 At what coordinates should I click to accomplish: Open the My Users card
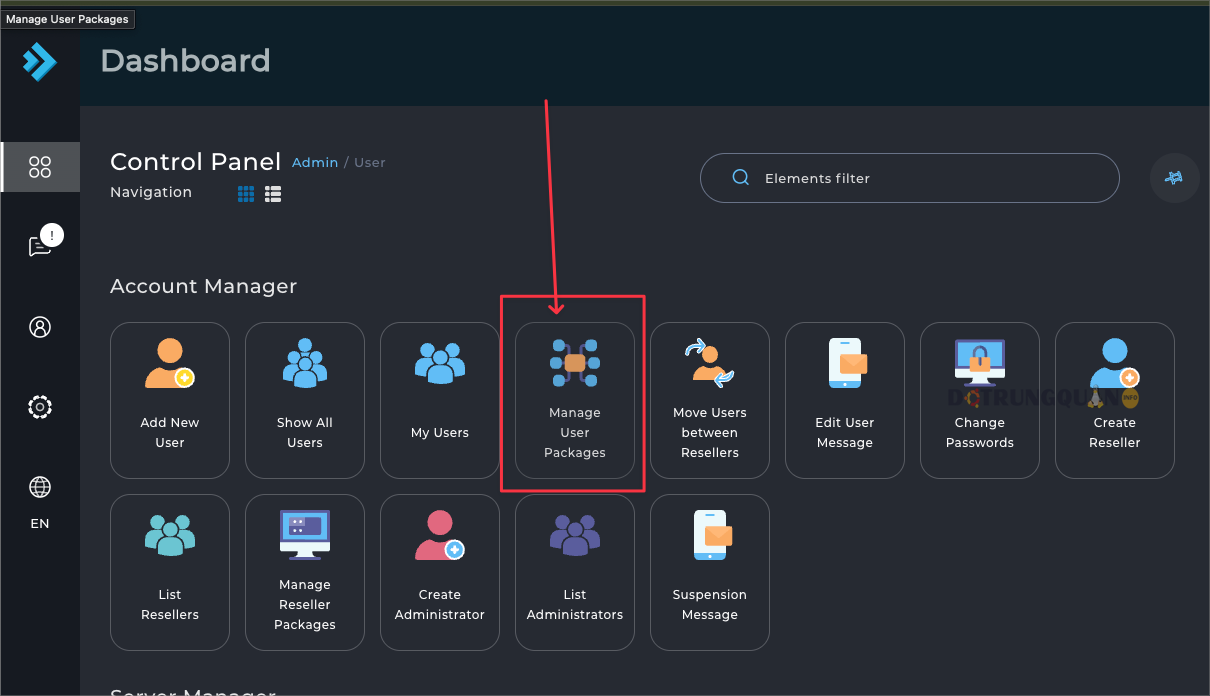tap(440, 400)
